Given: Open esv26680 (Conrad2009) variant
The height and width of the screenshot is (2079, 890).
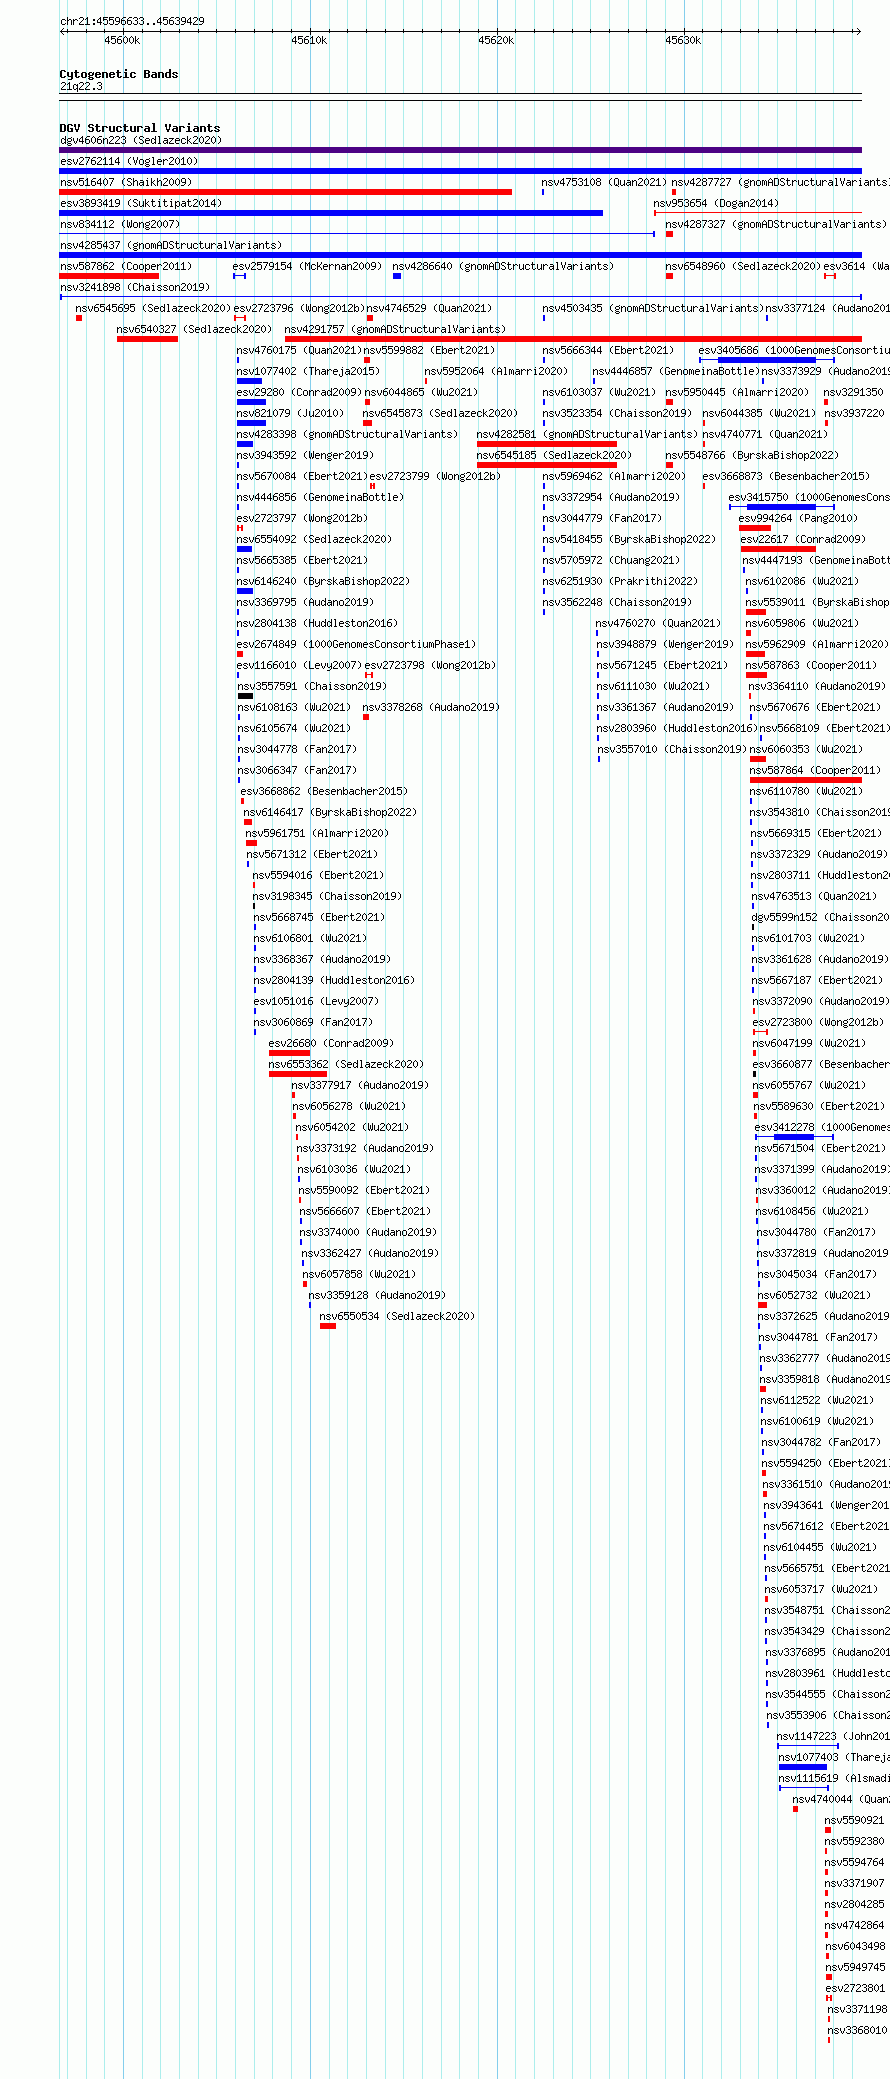Looking at the screenshot, I should tap(331, 1044).
